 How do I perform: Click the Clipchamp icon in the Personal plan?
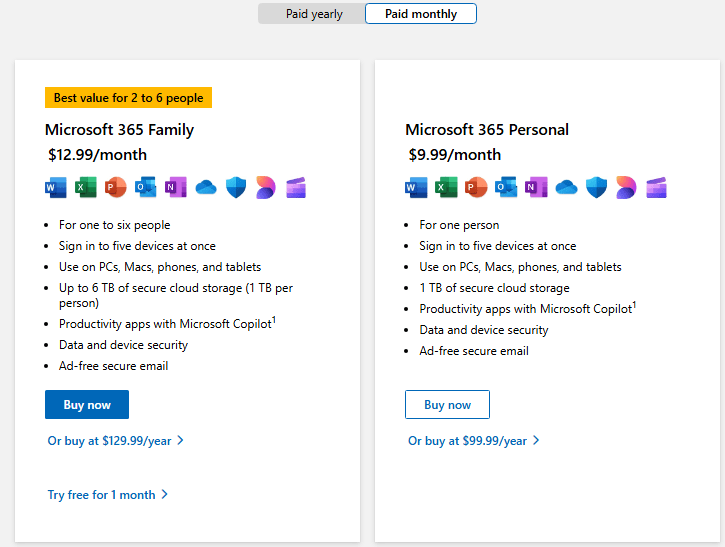[x=656, y=188]
